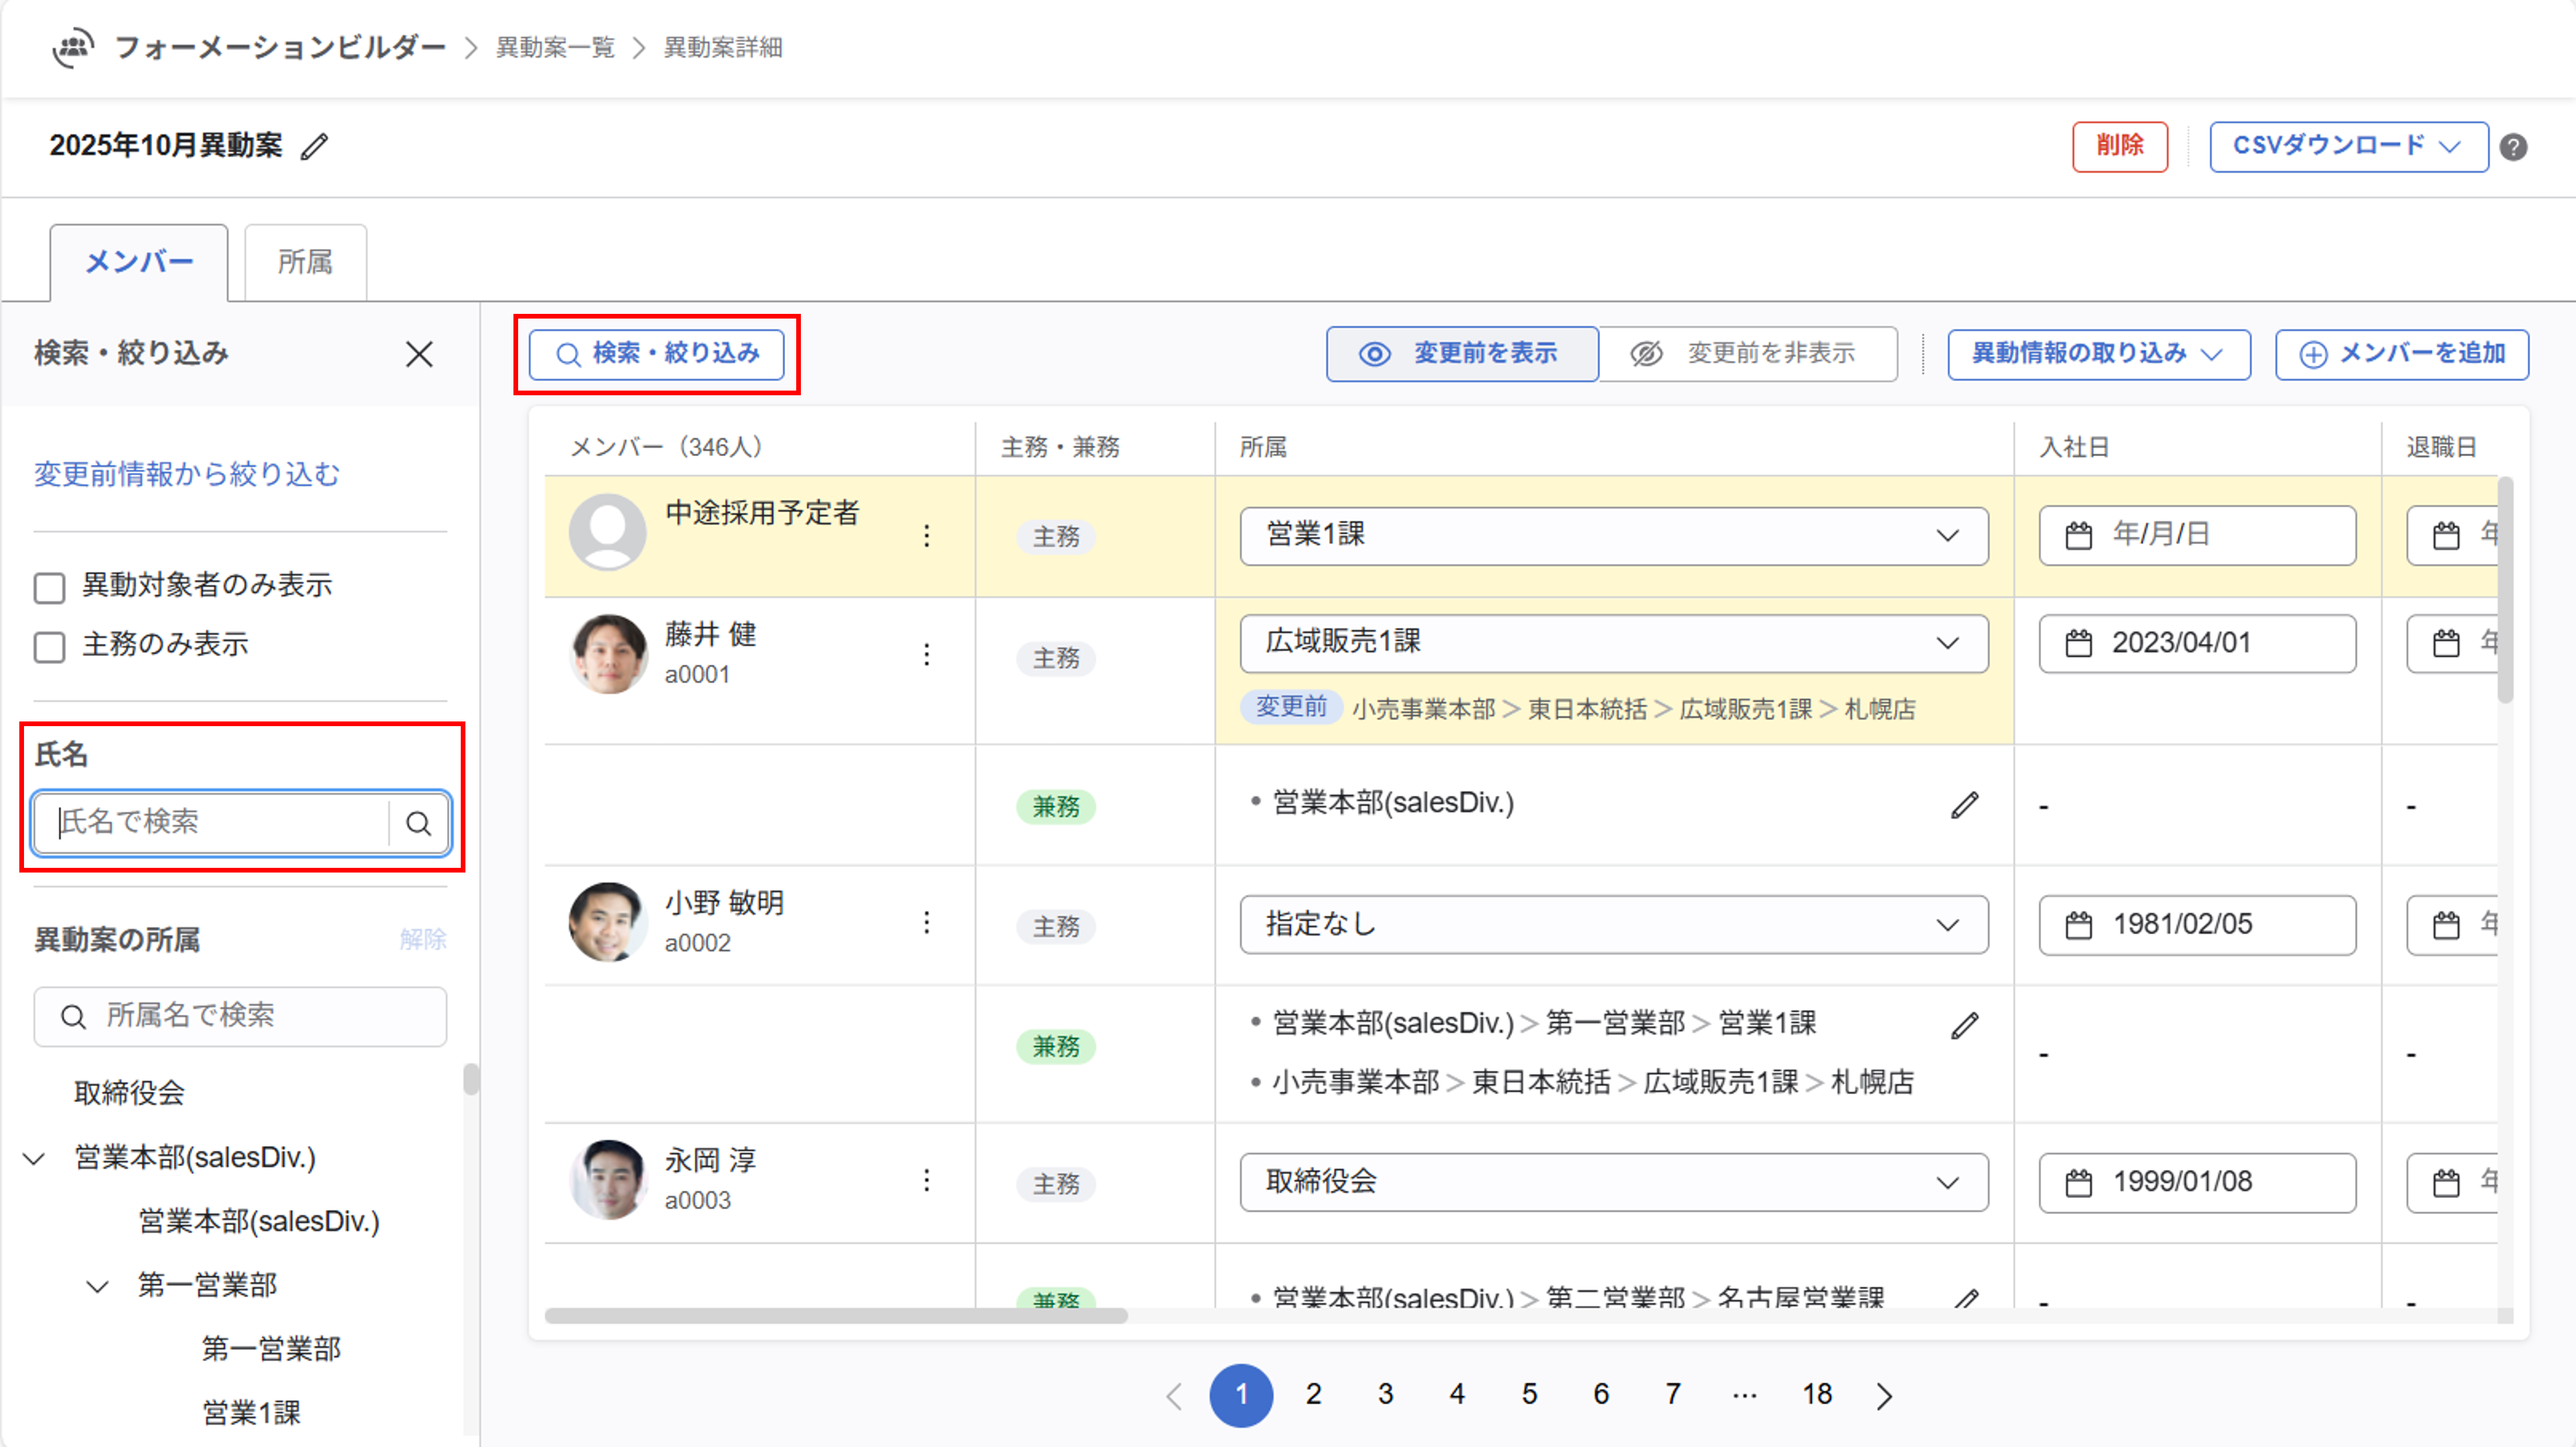
Task: Collapse the 第一営業部 tree node
Action: (x=97, y=1286)
